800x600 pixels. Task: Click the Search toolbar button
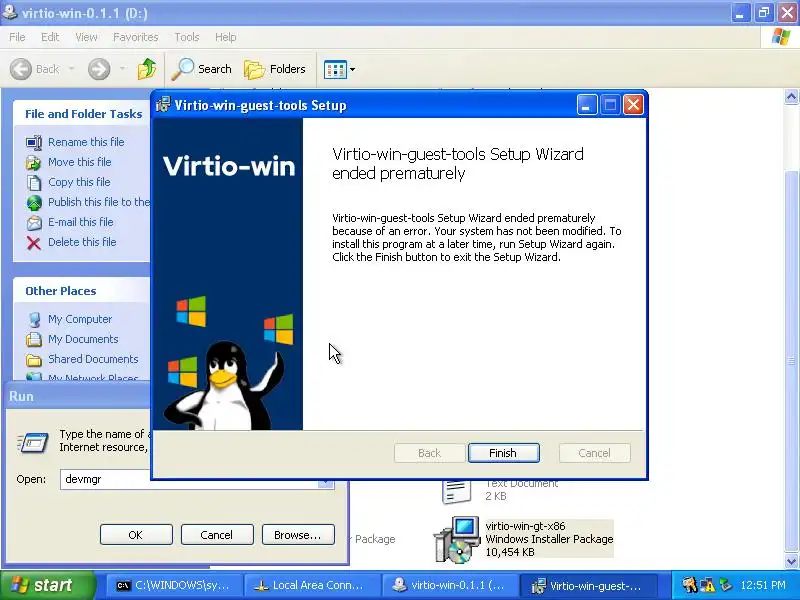[x=202, y=69]
